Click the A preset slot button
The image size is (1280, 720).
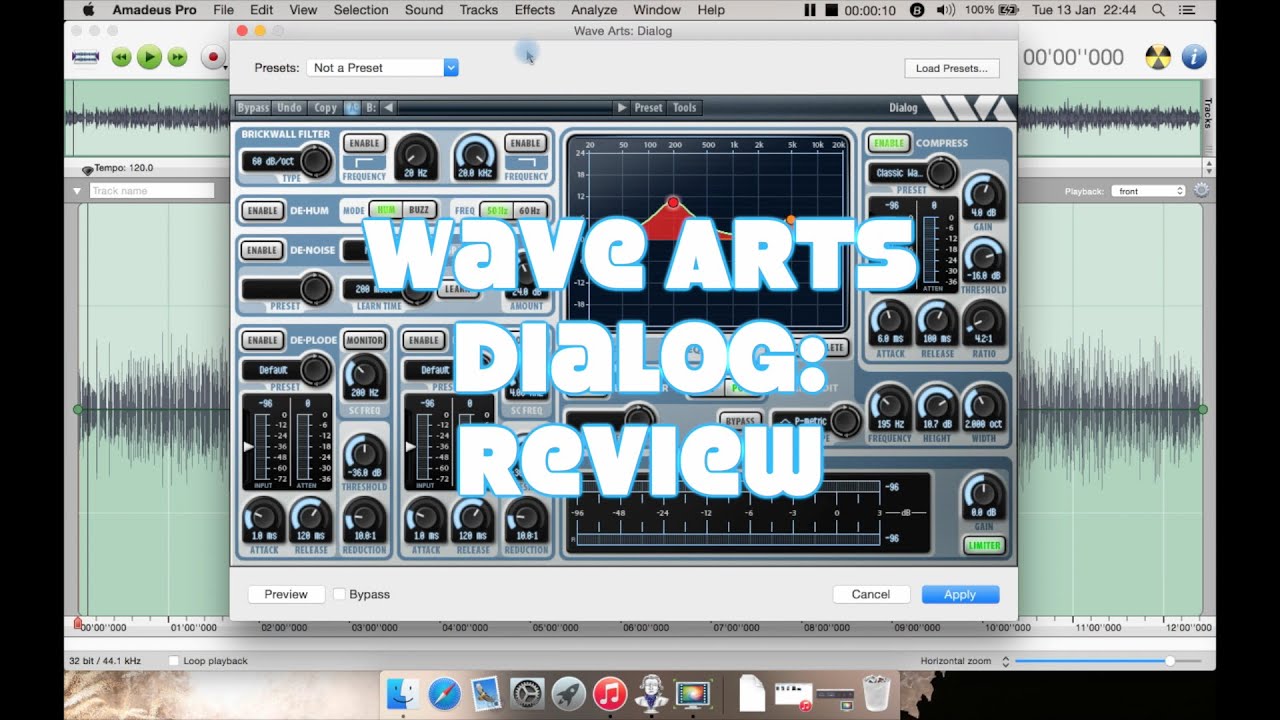(352, 108)
